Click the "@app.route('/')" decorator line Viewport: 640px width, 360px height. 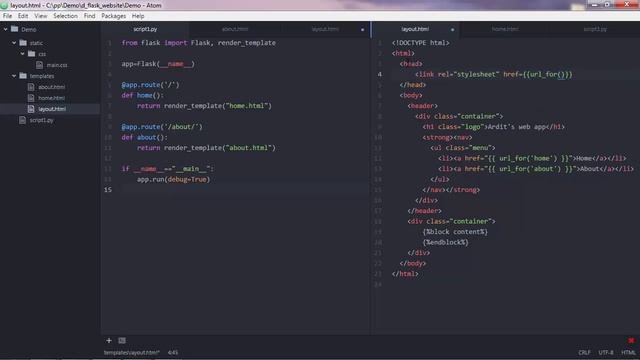coord(150,85)
